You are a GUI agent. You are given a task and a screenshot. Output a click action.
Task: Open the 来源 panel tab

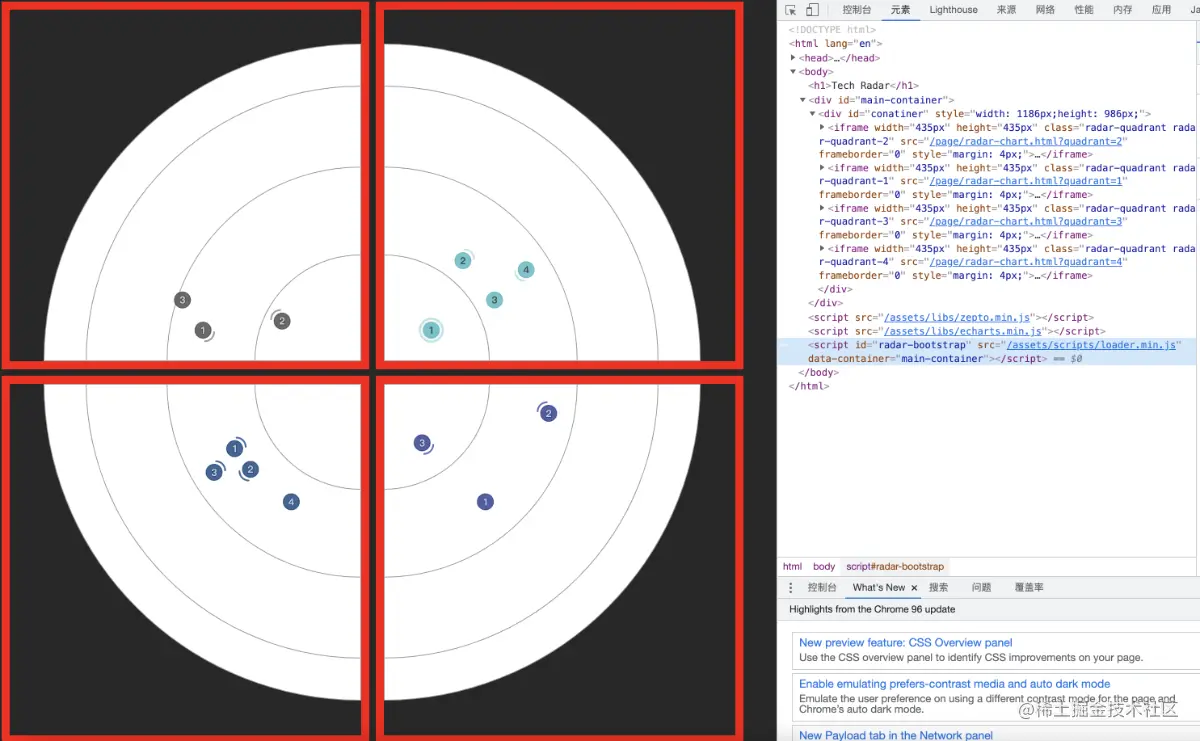pos(1006,10)
